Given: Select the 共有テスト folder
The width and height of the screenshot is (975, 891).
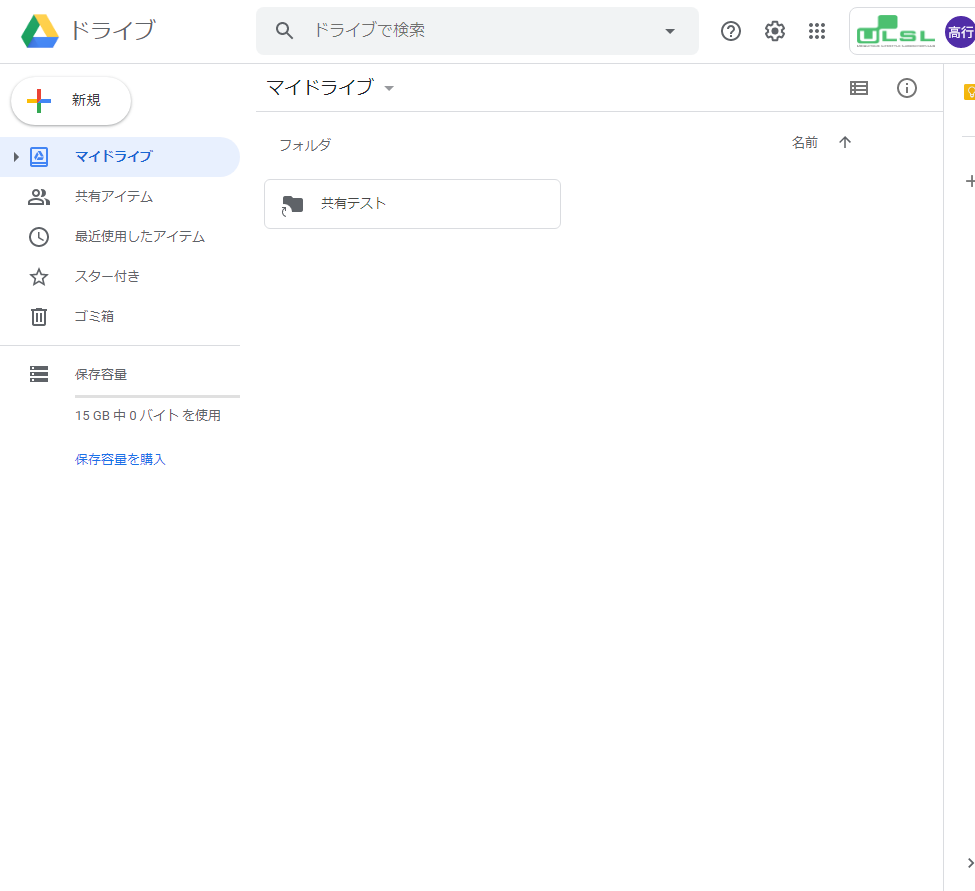Looking at the screenshot, I should (x=412, y=204).
